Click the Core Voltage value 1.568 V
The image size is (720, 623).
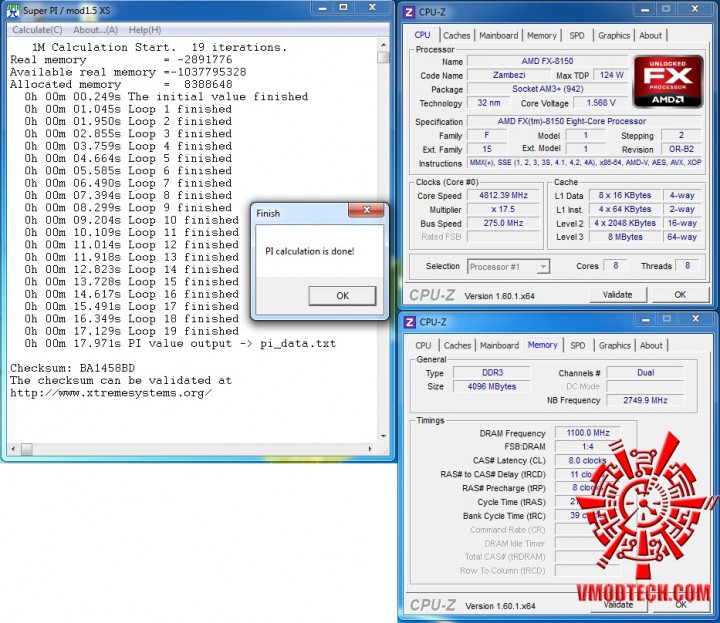pos(601,103)
